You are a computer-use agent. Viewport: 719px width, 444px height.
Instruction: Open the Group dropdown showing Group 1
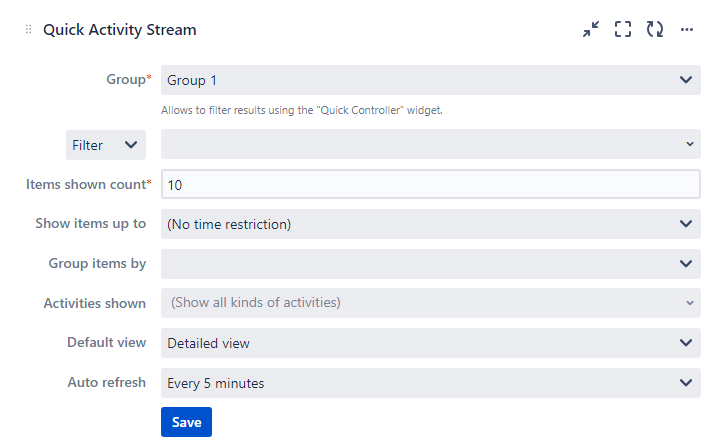point(430,80)
